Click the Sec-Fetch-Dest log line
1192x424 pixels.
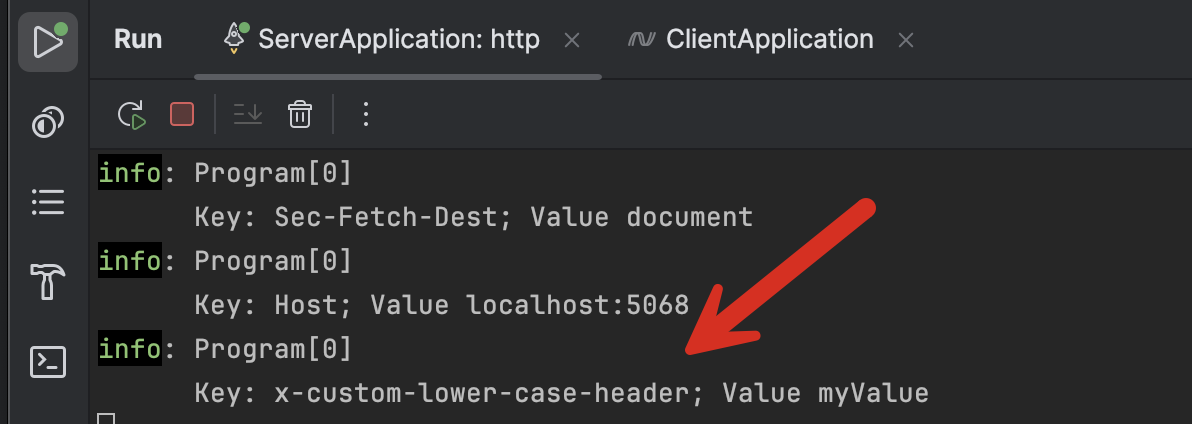pyautogui.click(x=472, y=217)
